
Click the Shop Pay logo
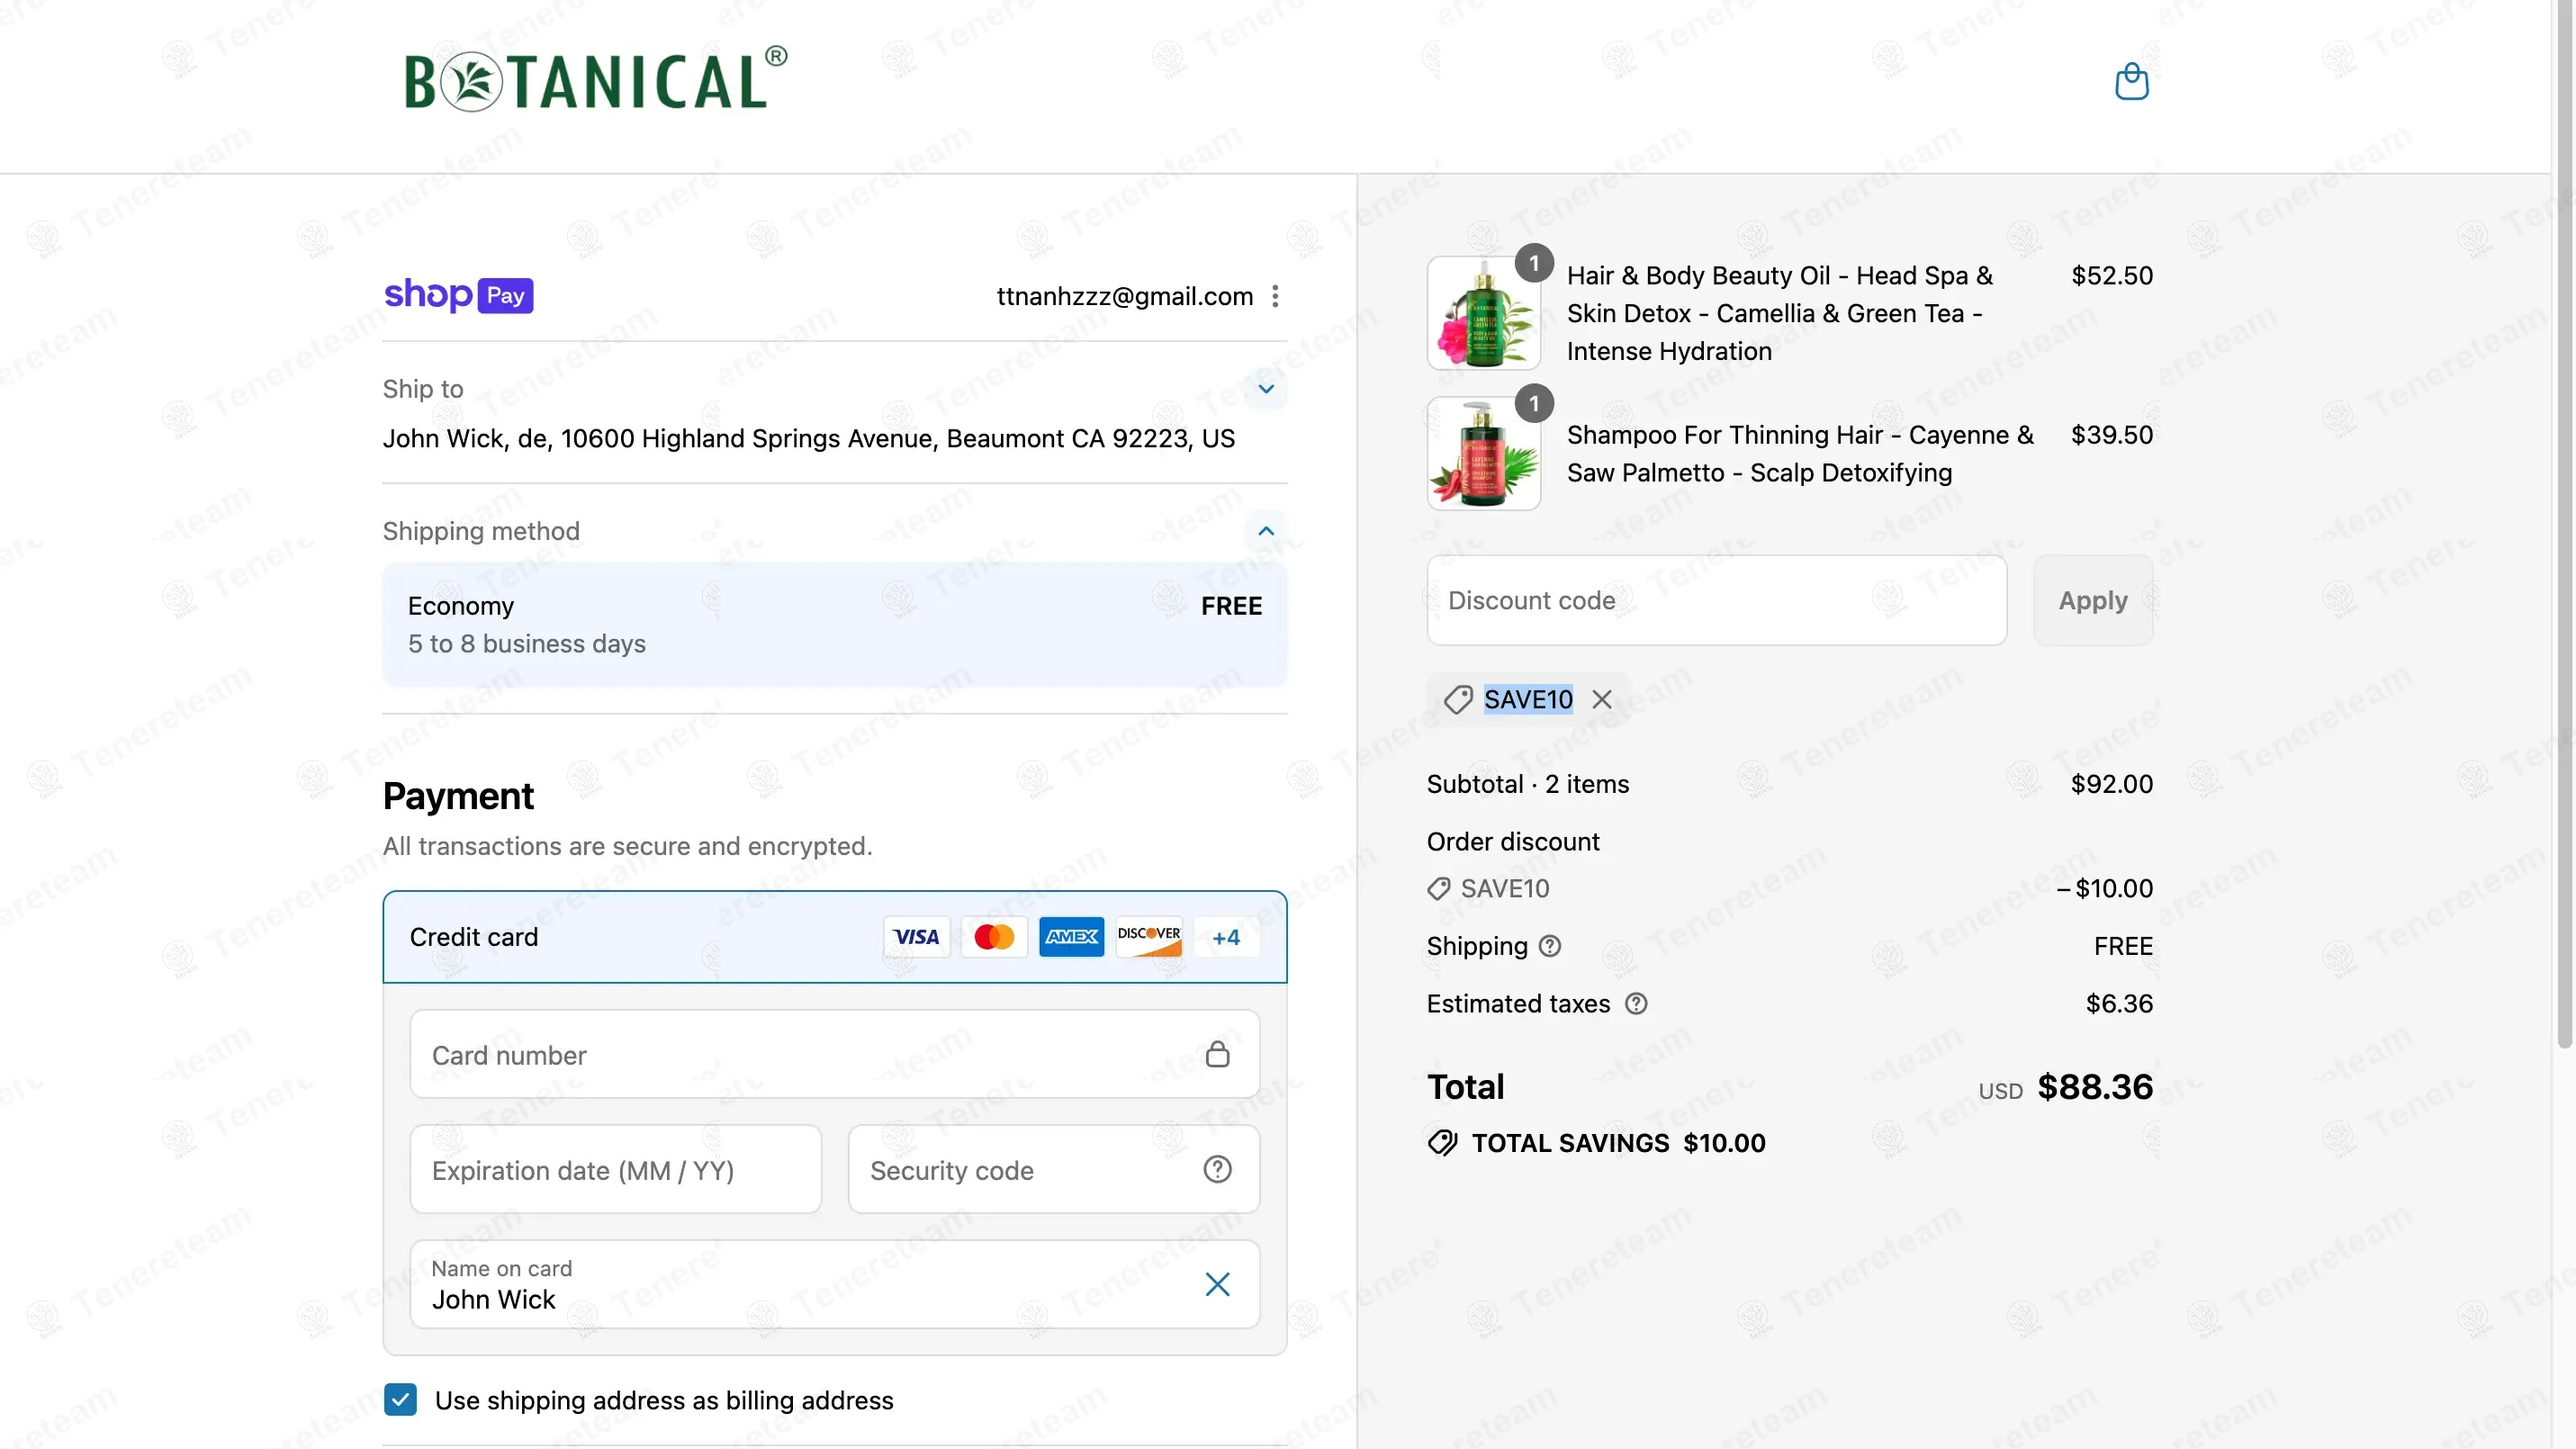click(458, 295)
